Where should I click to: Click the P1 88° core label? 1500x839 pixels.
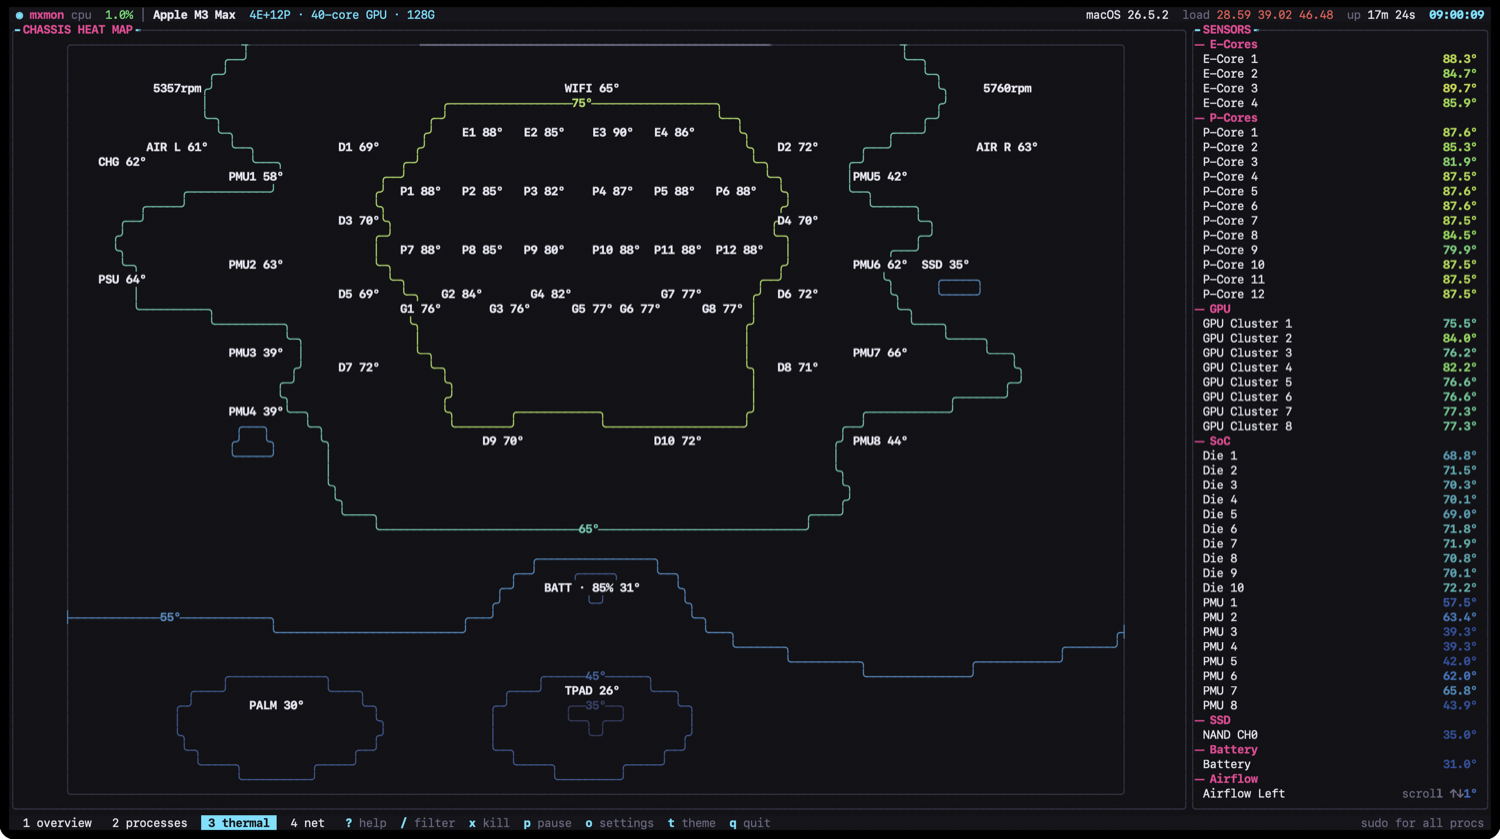[420, 191]
